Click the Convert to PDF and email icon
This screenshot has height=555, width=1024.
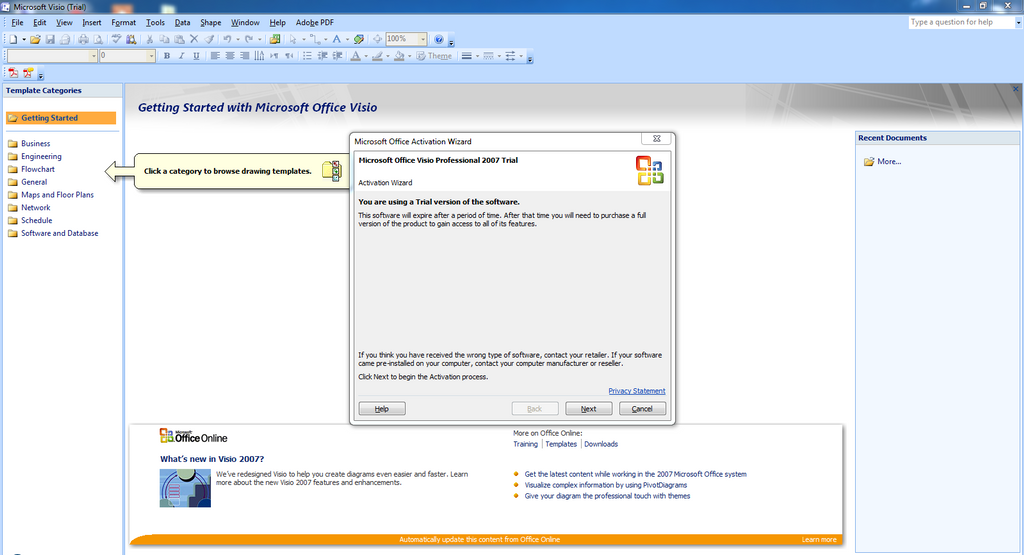[x=28, y=73]
